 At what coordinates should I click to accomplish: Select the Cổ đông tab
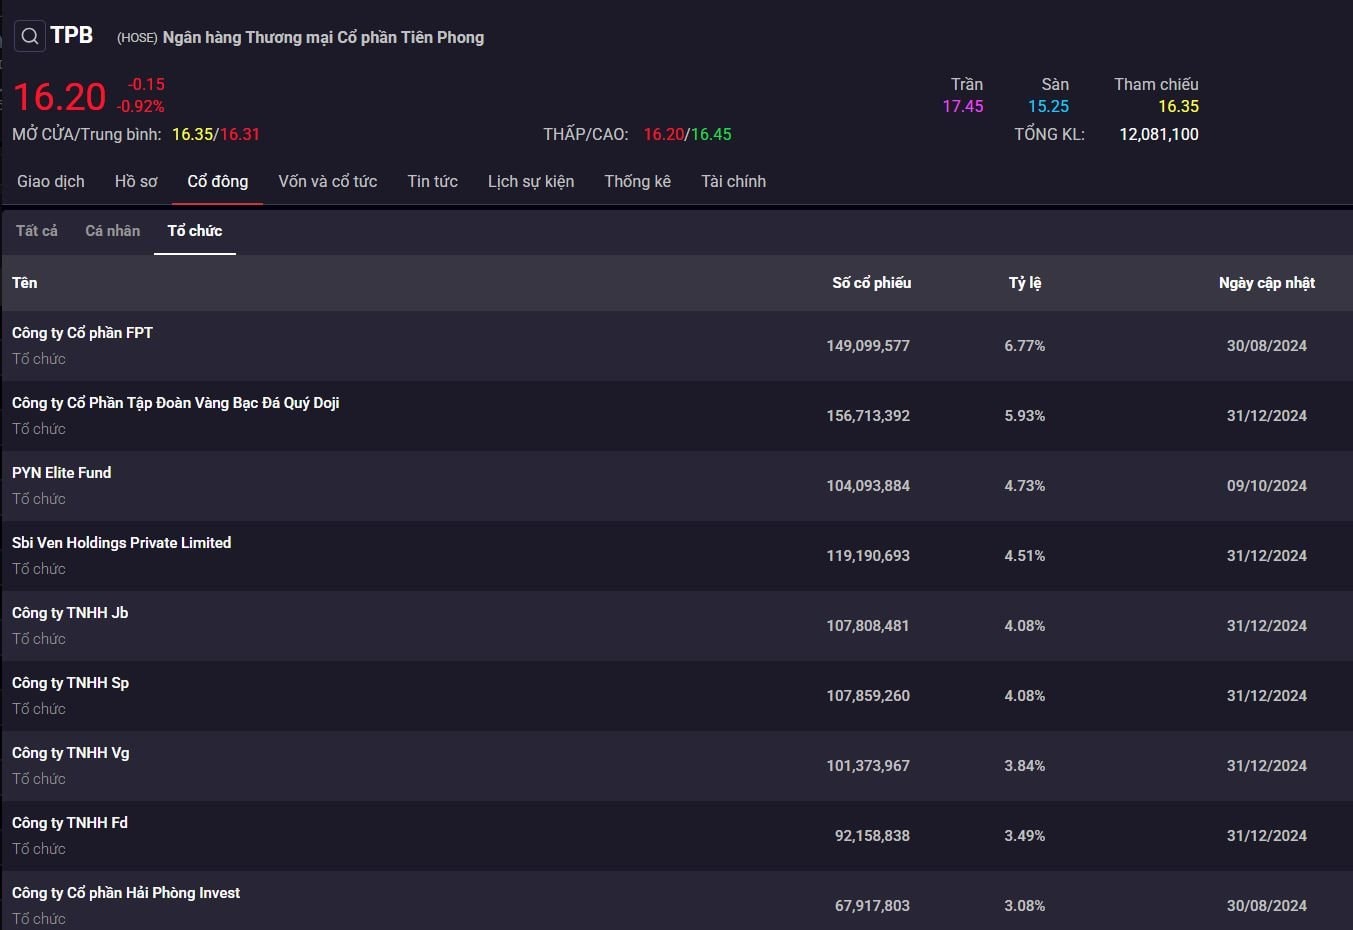[x=218, y=181]
